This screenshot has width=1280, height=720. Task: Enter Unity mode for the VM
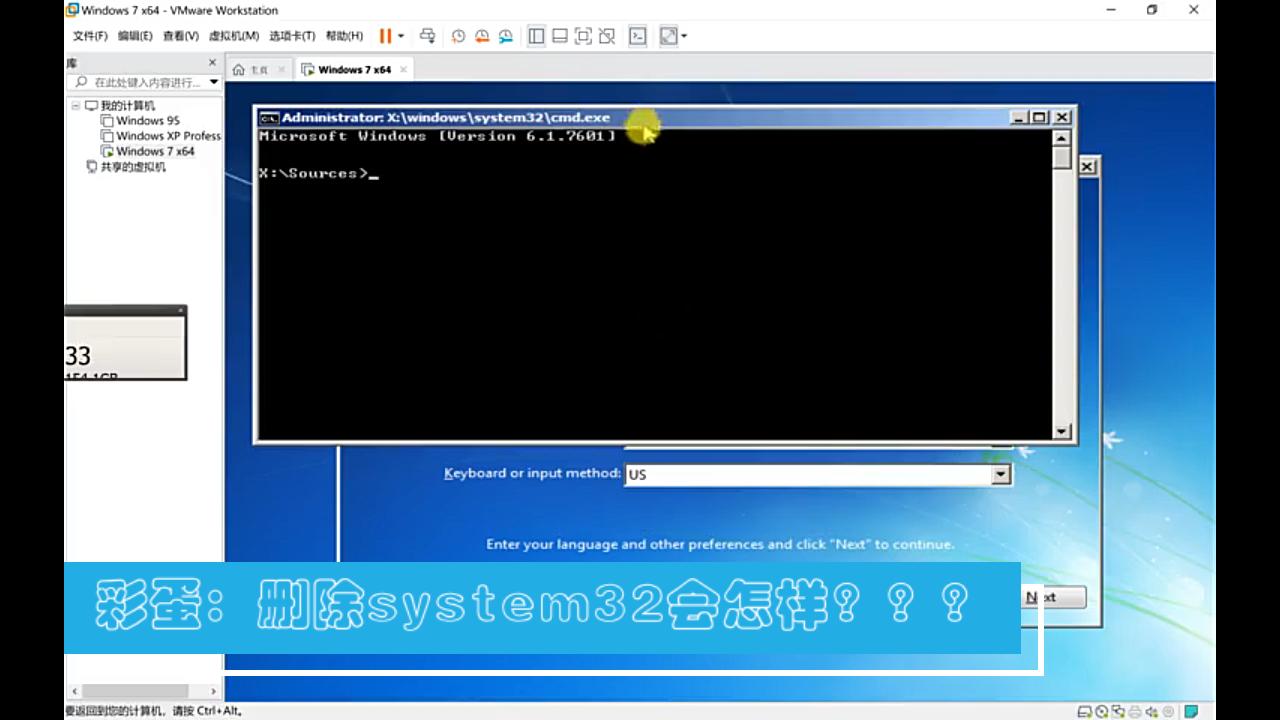606,36
